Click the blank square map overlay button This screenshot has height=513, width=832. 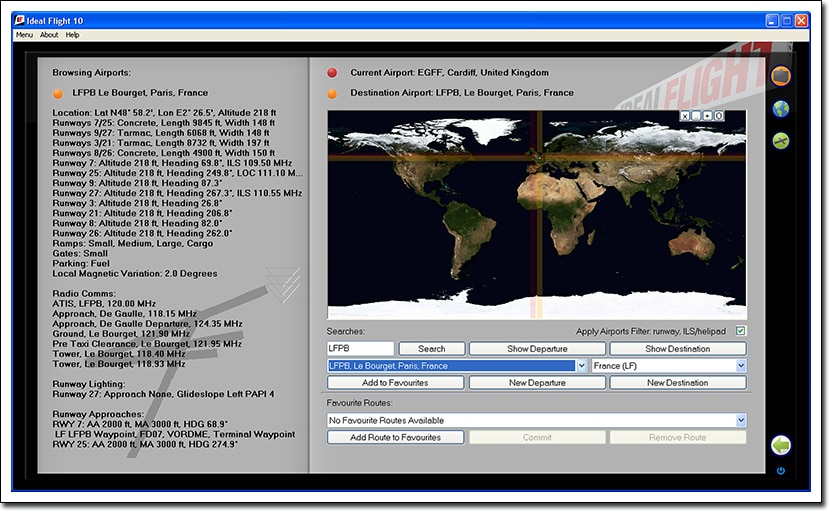tap(696, 116)
